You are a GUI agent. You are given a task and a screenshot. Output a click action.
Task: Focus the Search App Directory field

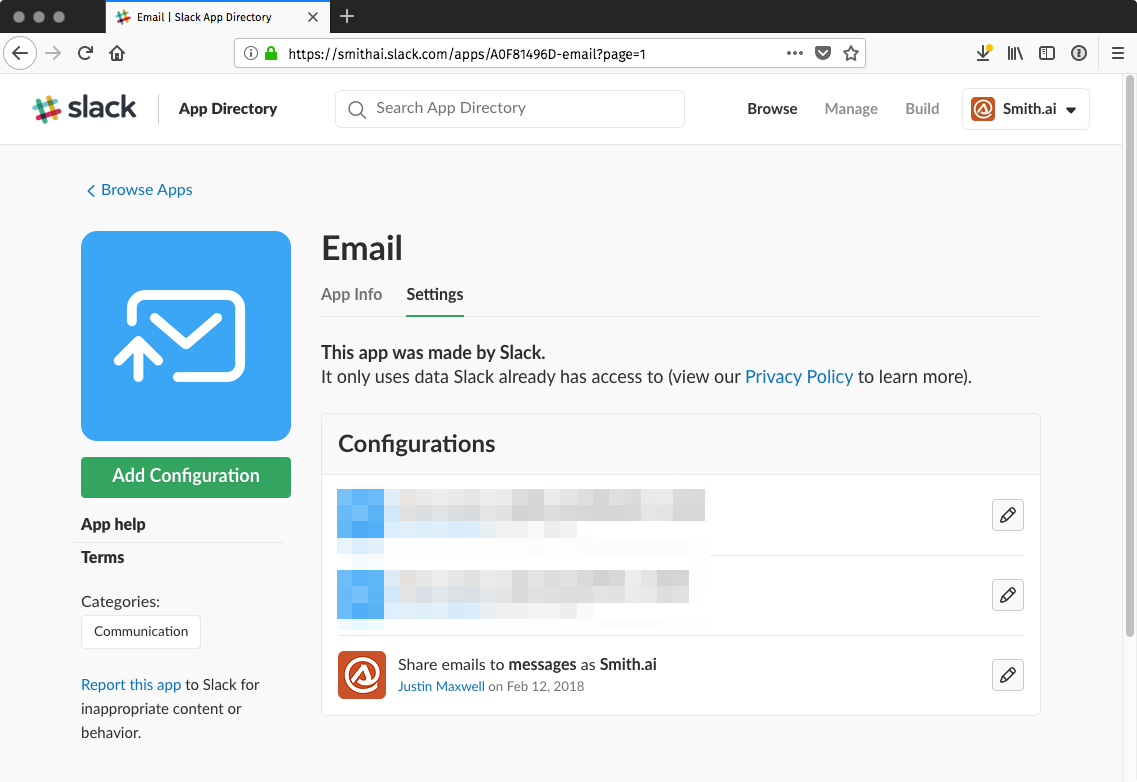coord(510,109)
